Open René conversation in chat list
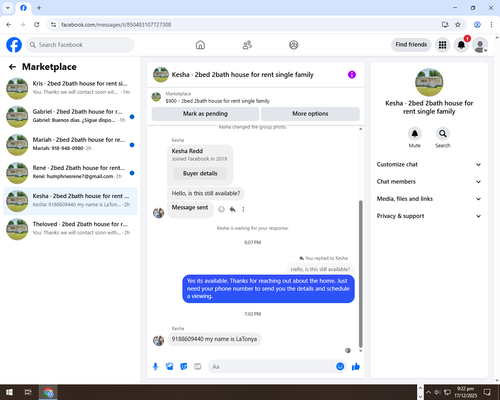 [x=70, y=173]
